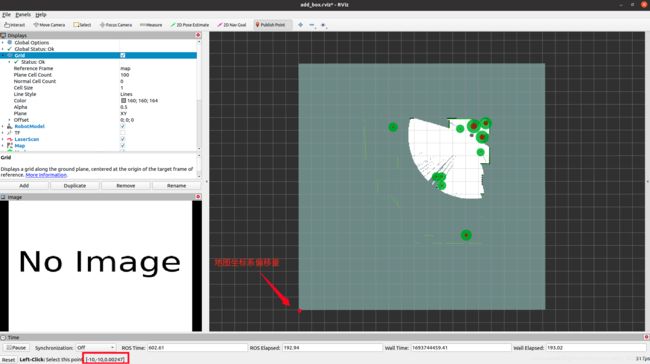Click the Grid Color swatch 160; 160; 164
The width and height of the screenshot is (650, 364).
124,100
